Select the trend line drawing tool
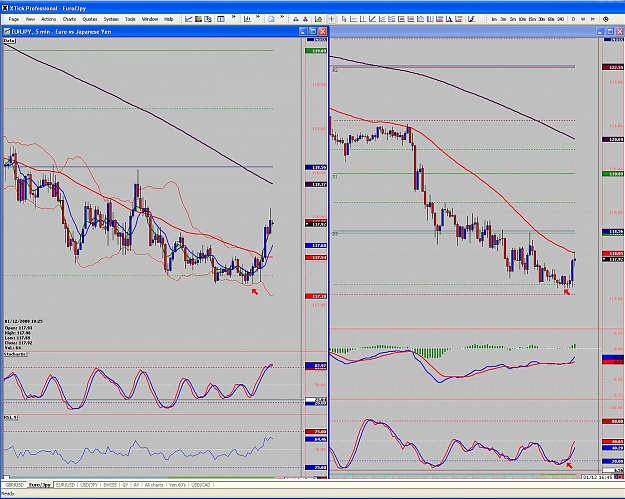The height and width of the screenshot is (499, 625). point(373,19)
